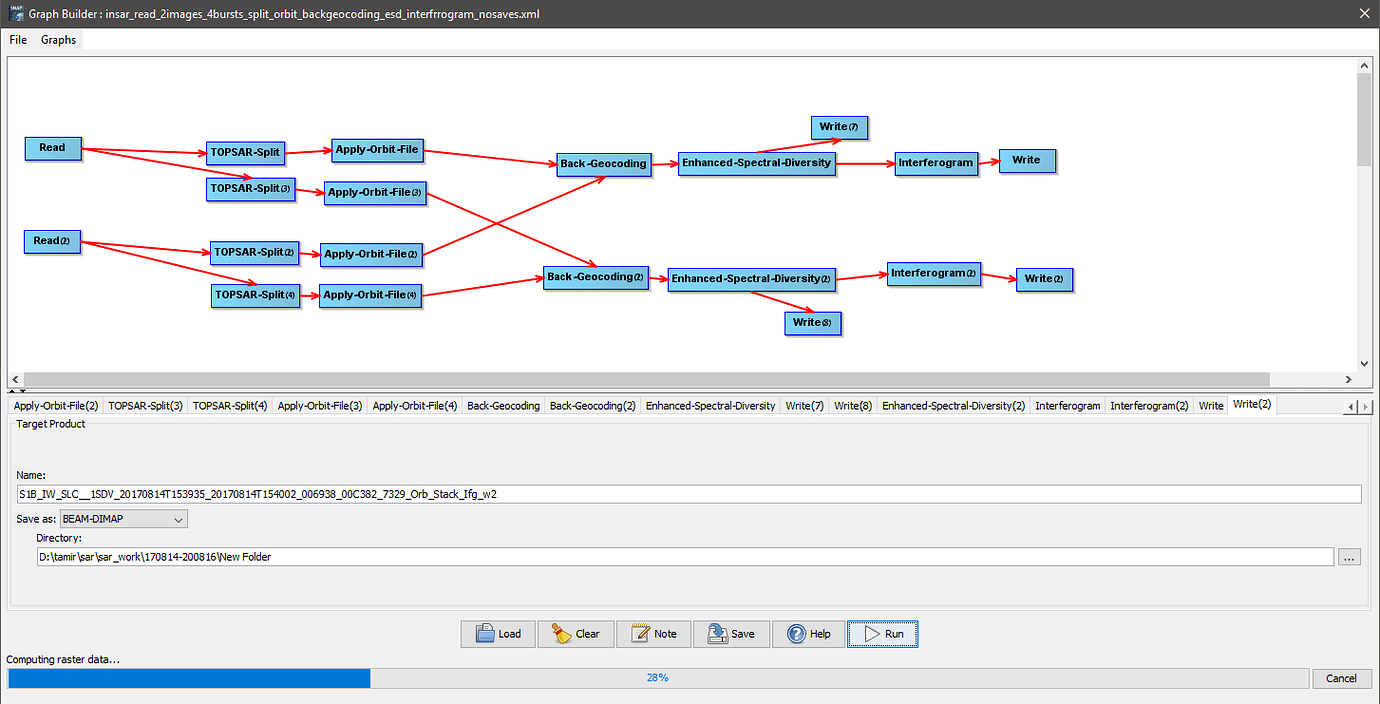Select the Read(2) source node
The image size is (1380, 704).
pyautogui.click(x=52, y=241)
